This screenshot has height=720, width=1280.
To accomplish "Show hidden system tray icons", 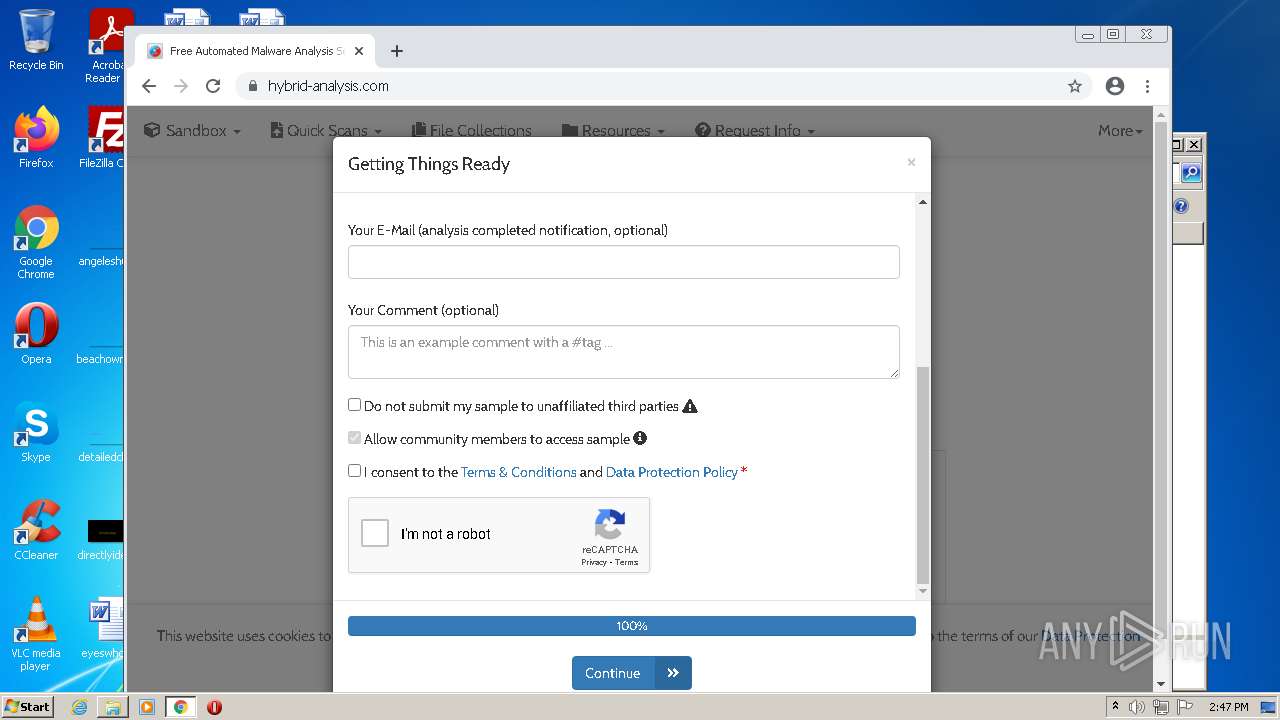I will click(x=1116, y=707).
